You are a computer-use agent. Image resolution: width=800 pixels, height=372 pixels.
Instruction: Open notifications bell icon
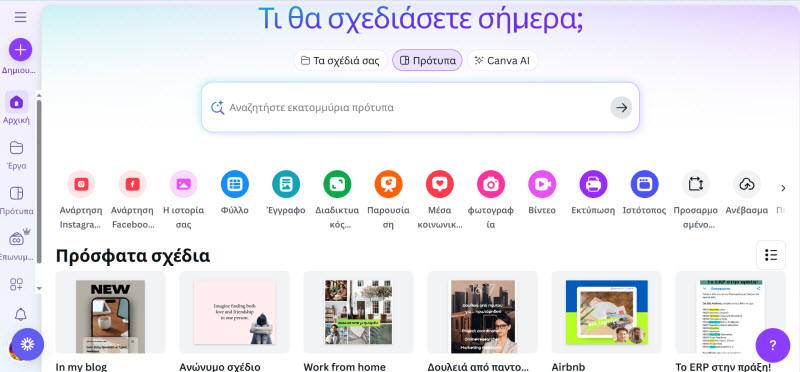(20, 314)
